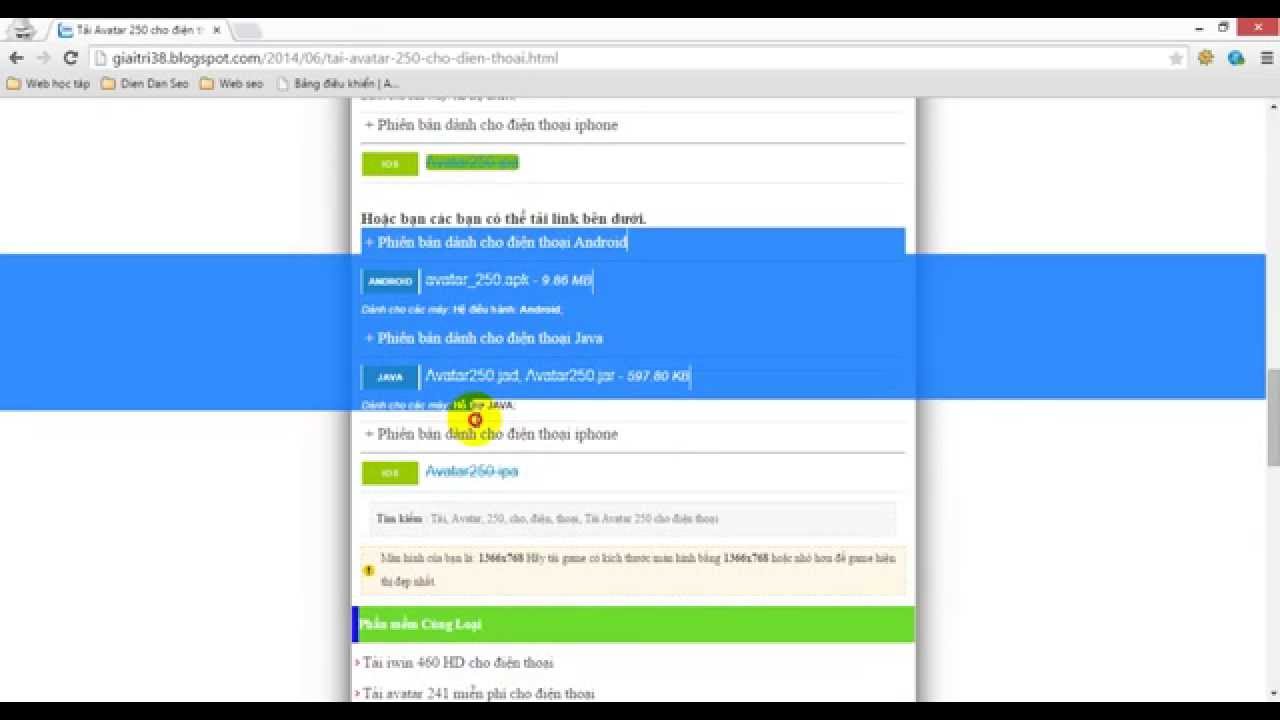Open the Web seo bookmark folder
1280x720 pixels.
(x=232, y=83)
